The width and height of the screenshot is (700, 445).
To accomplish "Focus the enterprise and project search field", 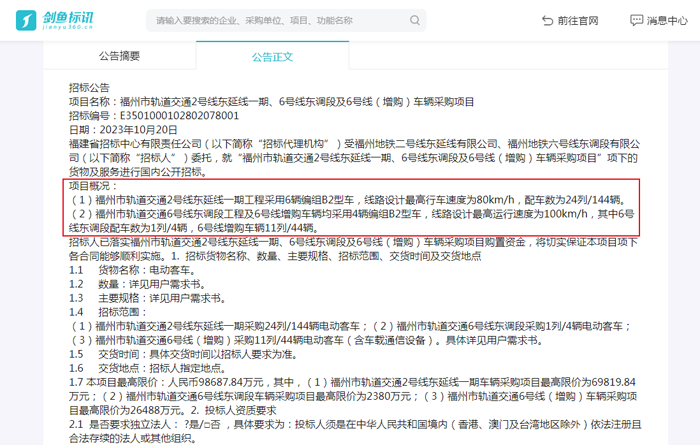I will (x=286, y=21).
